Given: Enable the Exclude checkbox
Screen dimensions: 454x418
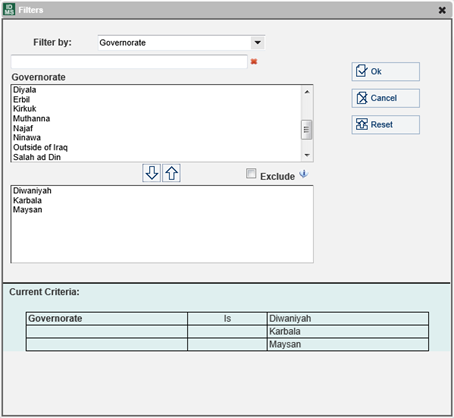Looking at the screenshot, I should coord(251,173).
